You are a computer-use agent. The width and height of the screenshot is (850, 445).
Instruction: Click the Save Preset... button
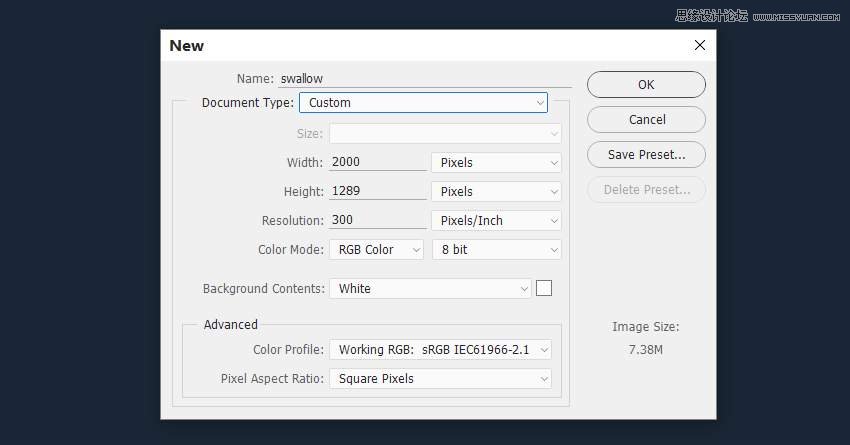click(x=646, y=154)
